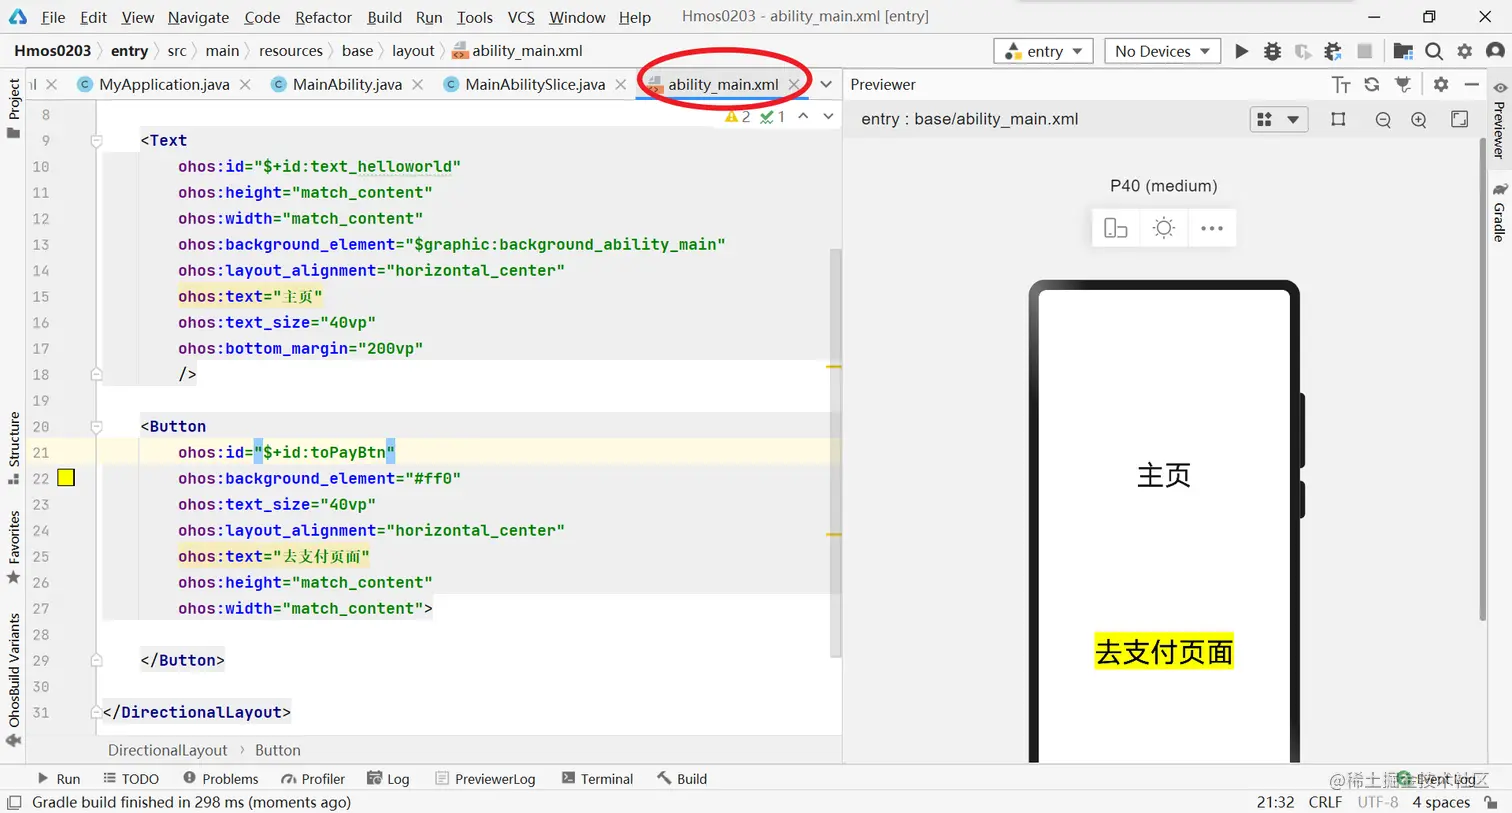Screen dimensions: 1512x813
Task: Open the entry configuration dropdown
Action: point(1044,51)
